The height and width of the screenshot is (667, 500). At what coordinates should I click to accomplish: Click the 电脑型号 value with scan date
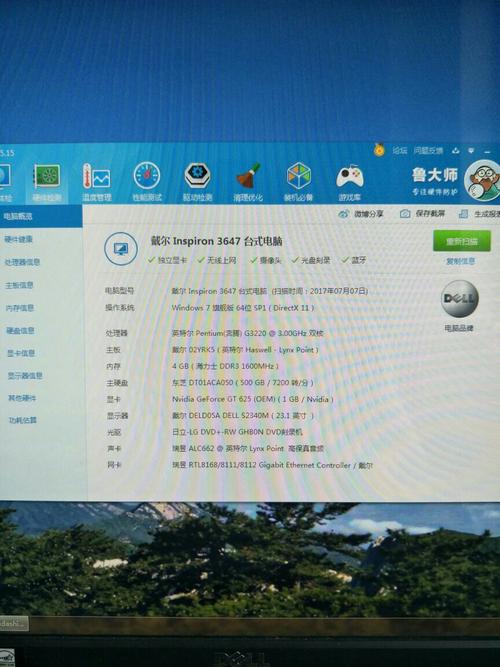point(269,291)
